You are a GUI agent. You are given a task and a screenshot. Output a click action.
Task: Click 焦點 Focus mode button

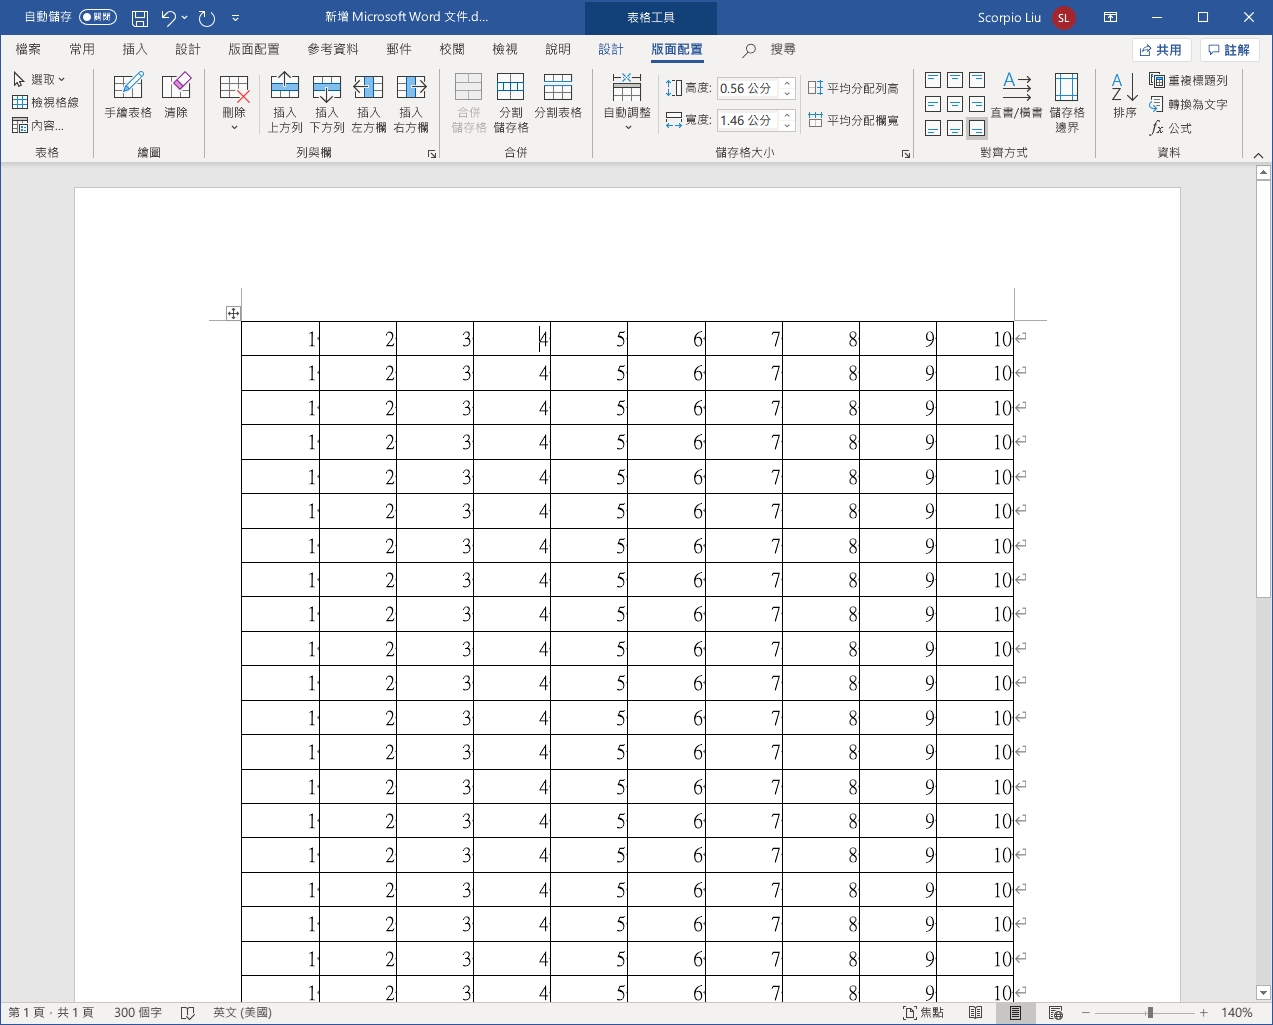pos(923,1013)
